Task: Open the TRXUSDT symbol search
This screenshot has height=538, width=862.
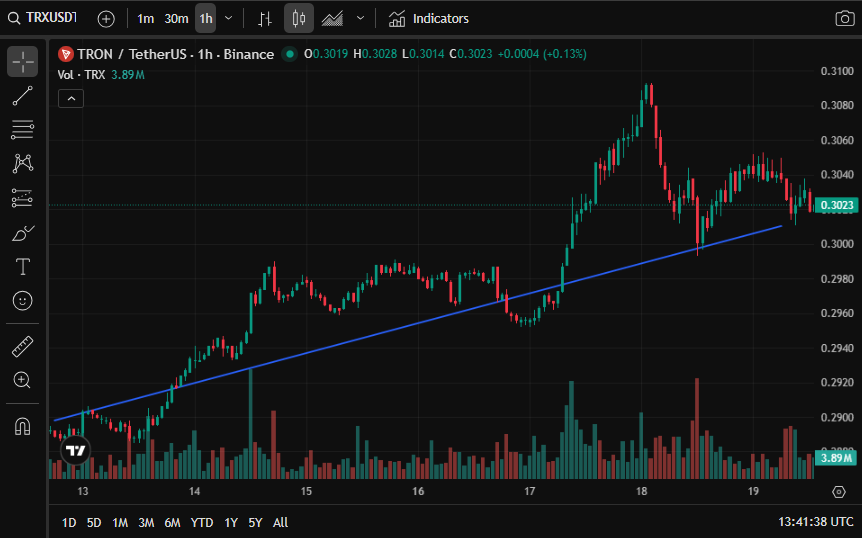Action: tap(42, 18)
